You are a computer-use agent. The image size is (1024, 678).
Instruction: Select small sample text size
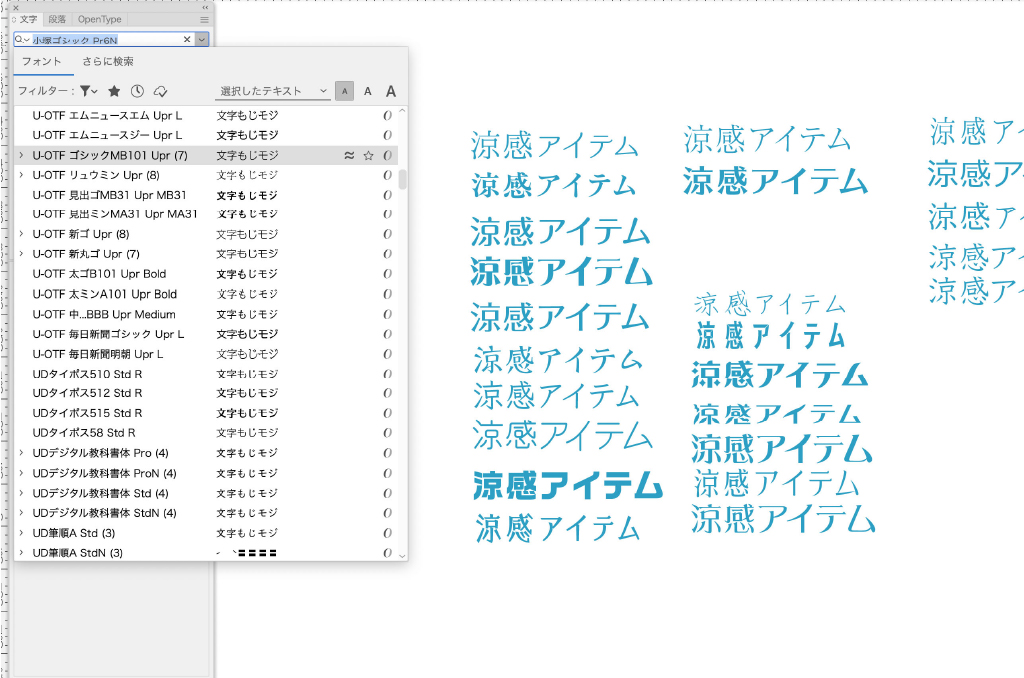point(344,91)
